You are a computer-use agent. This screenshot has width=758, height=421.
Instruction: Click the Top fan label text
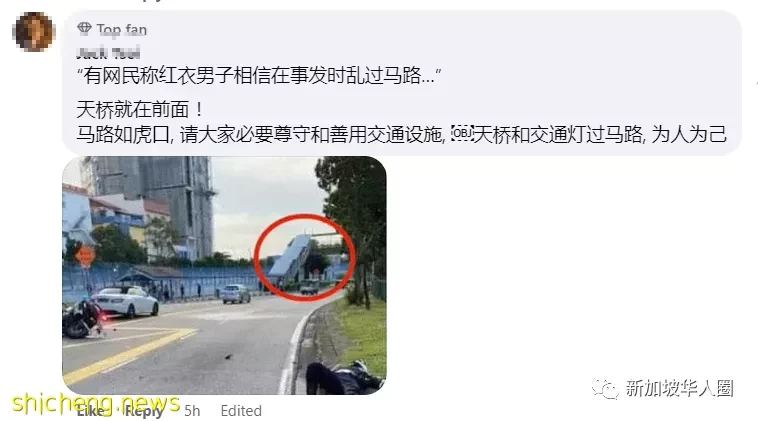click(121, 29)
